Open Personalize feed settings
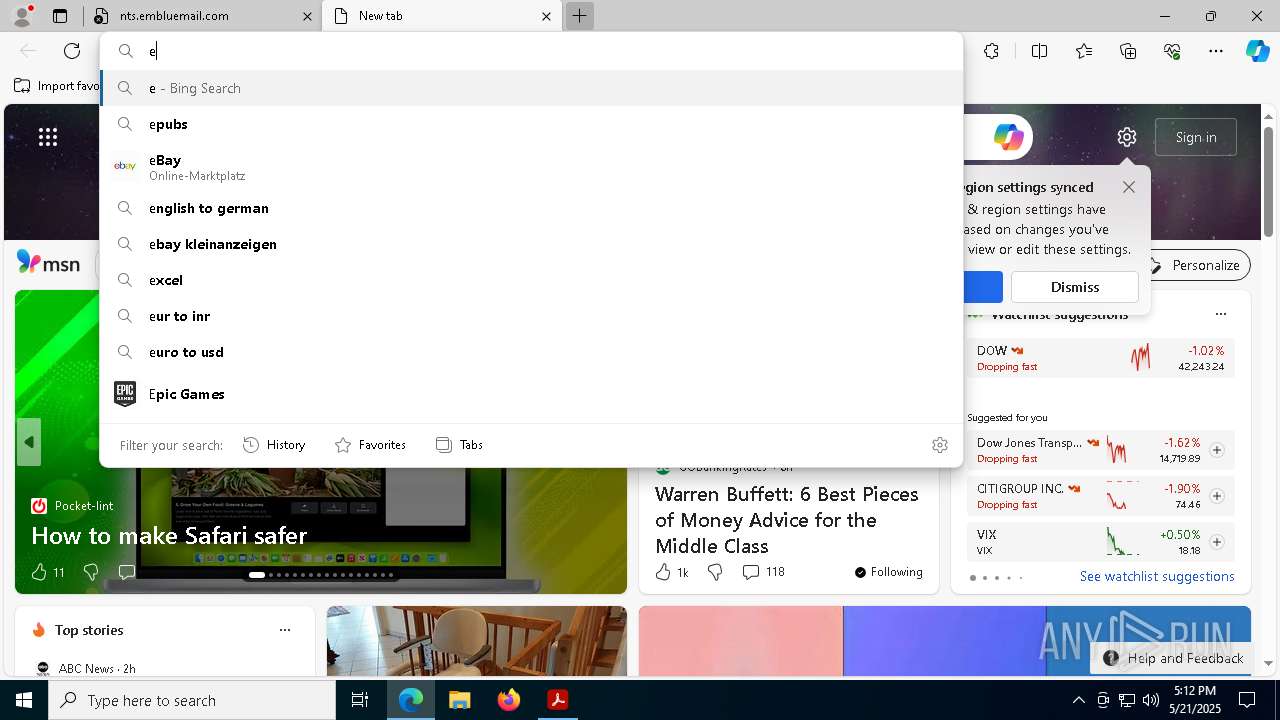 pos(1195,265)
